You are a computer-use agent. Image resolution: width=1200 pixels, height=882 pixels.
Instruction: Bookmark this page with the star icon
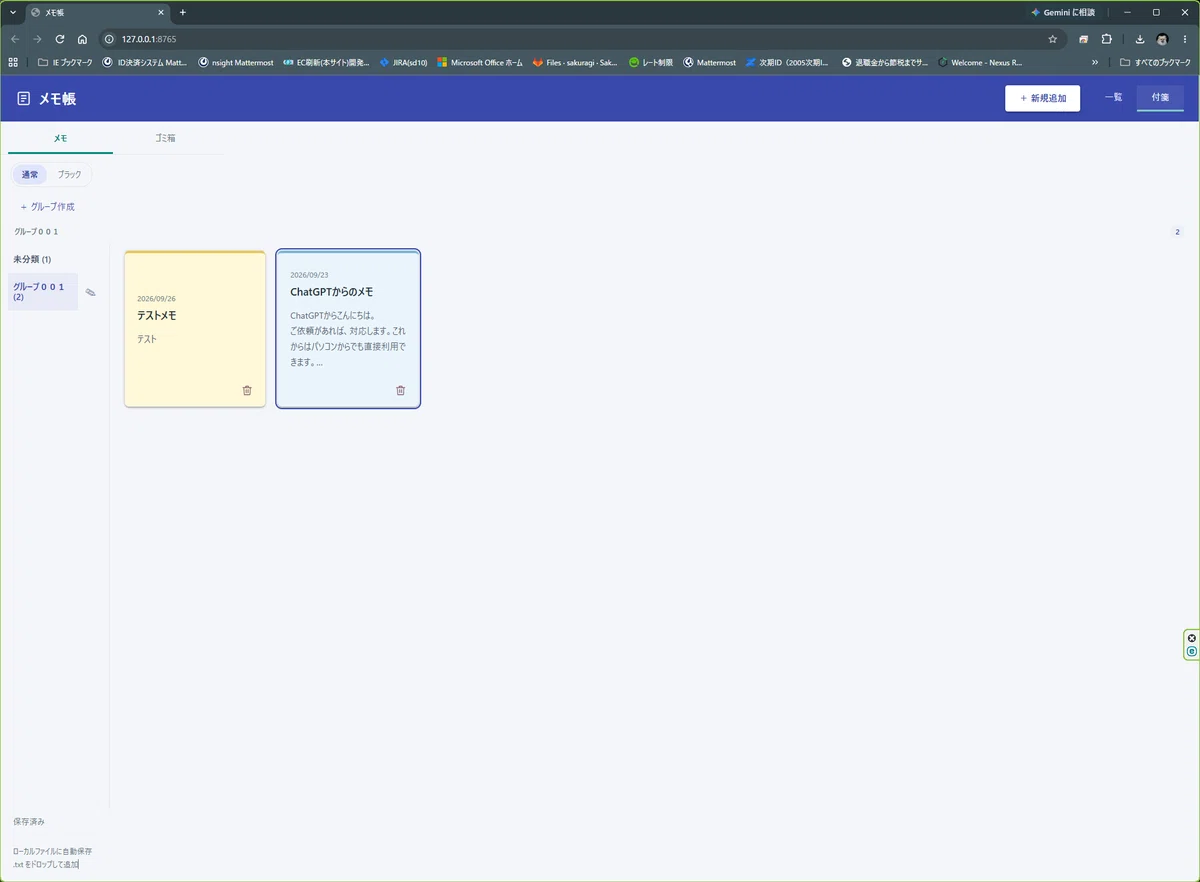point(1053,39)
